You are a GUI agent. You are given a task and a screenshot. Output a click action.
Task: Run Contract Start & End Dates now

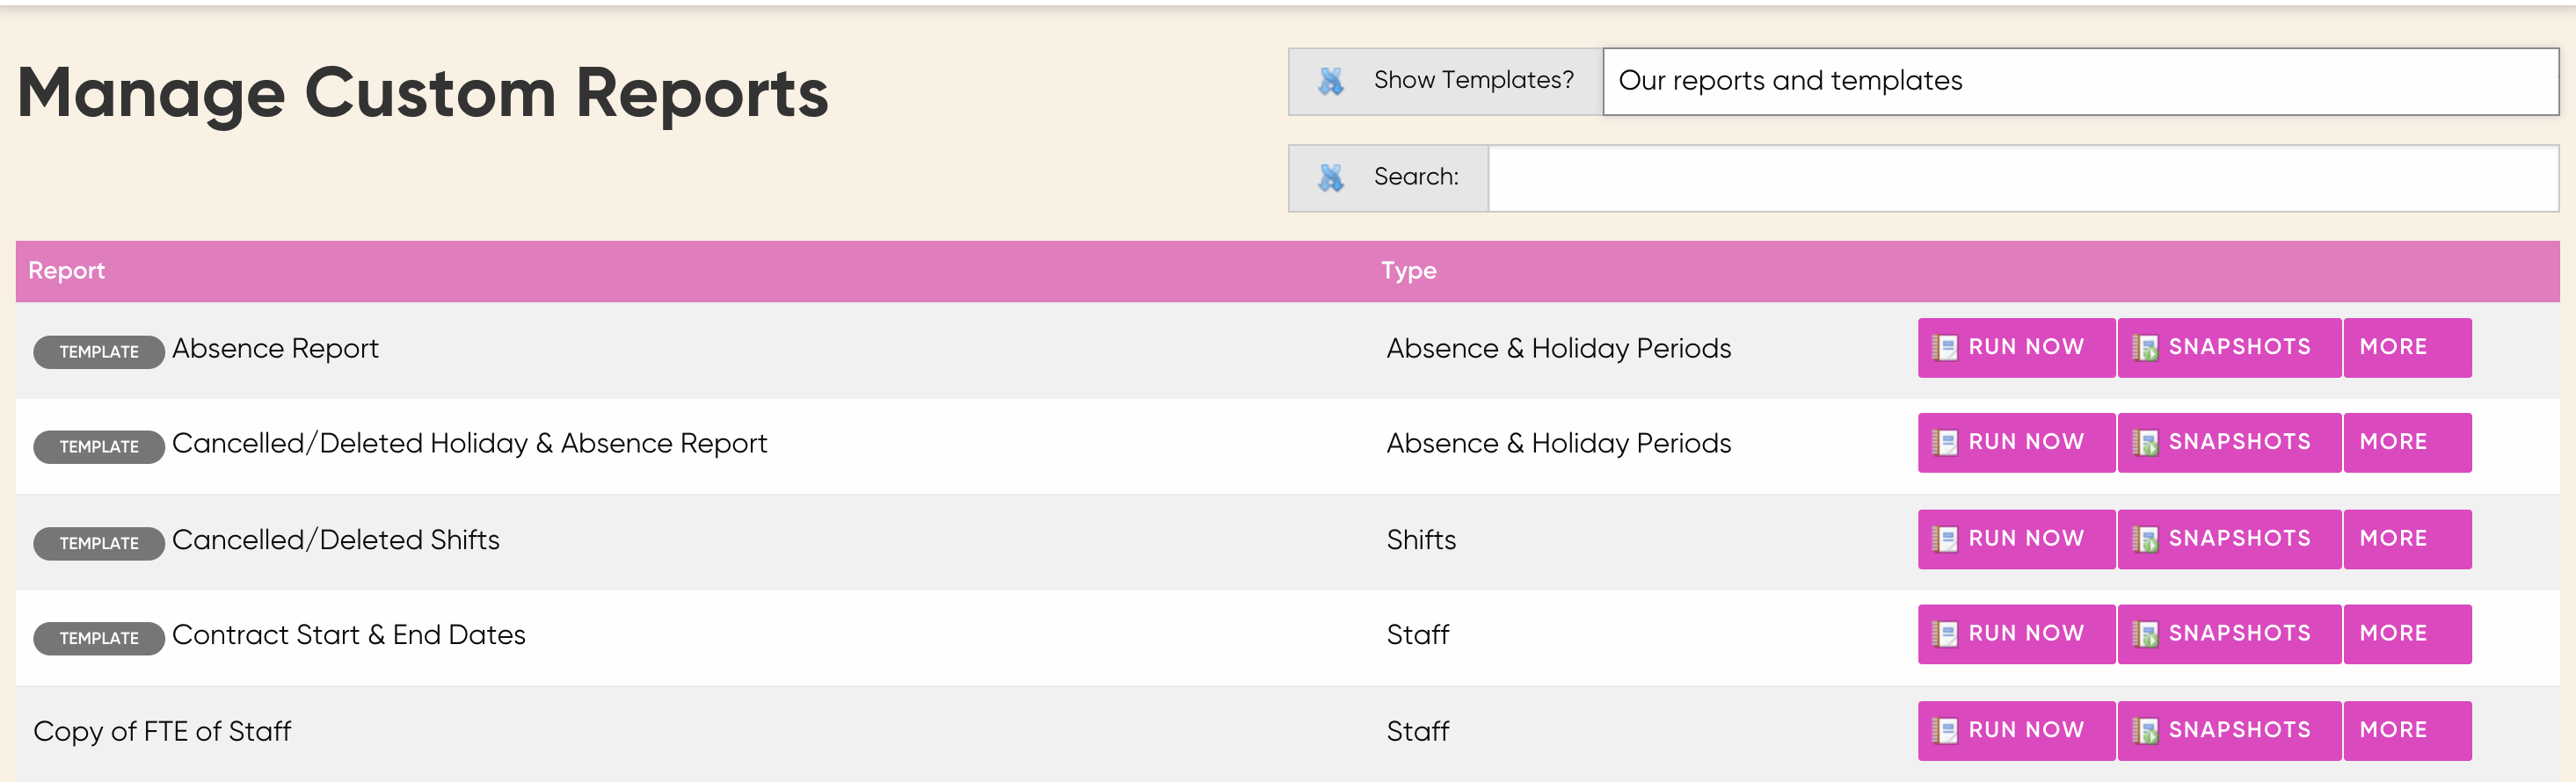(2016, 634)
